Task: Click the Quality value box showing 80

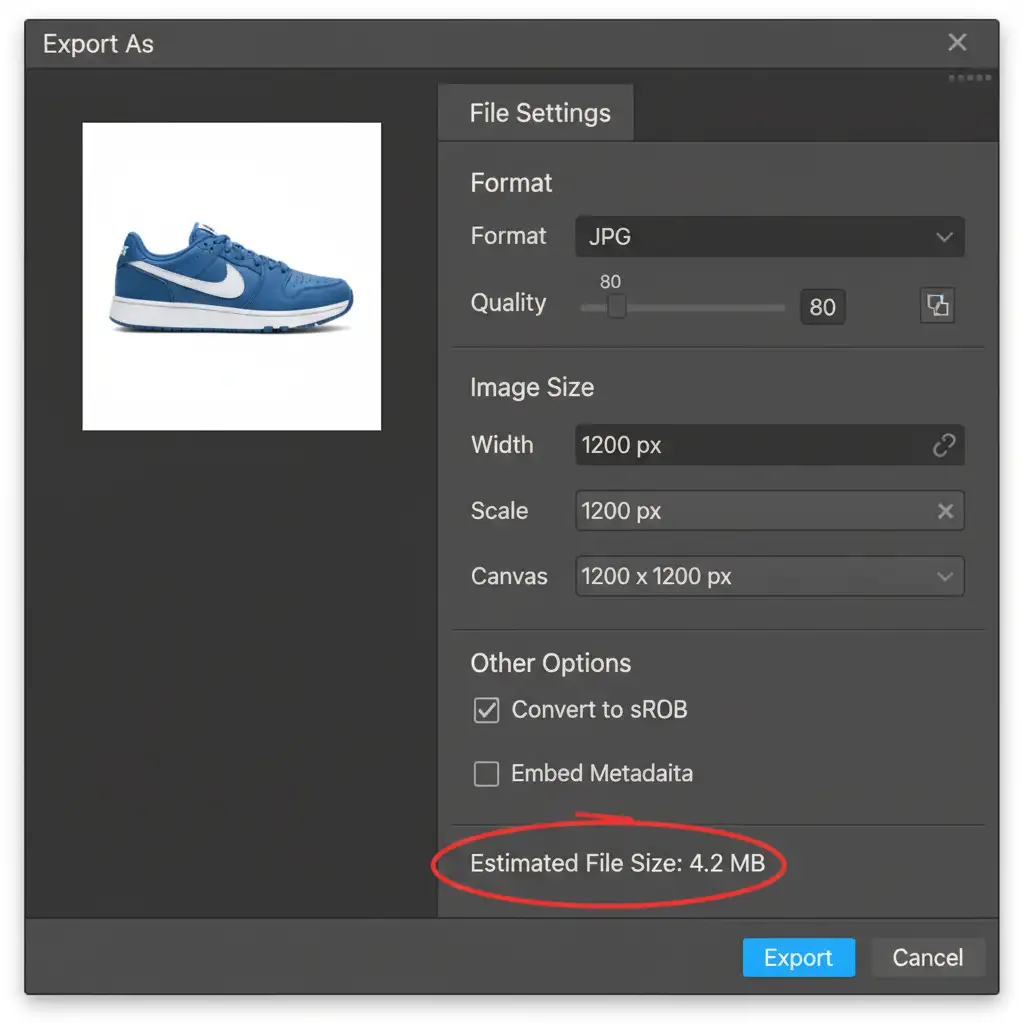Action: click(822, 307)
